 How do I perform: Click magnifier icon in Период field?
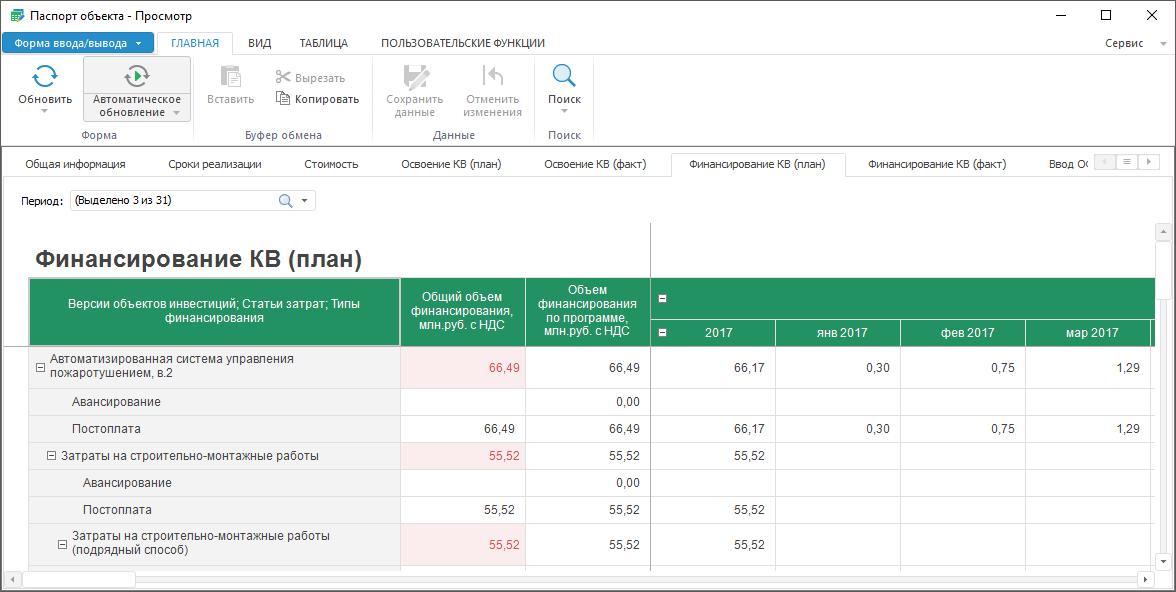[x=285, y=201]
